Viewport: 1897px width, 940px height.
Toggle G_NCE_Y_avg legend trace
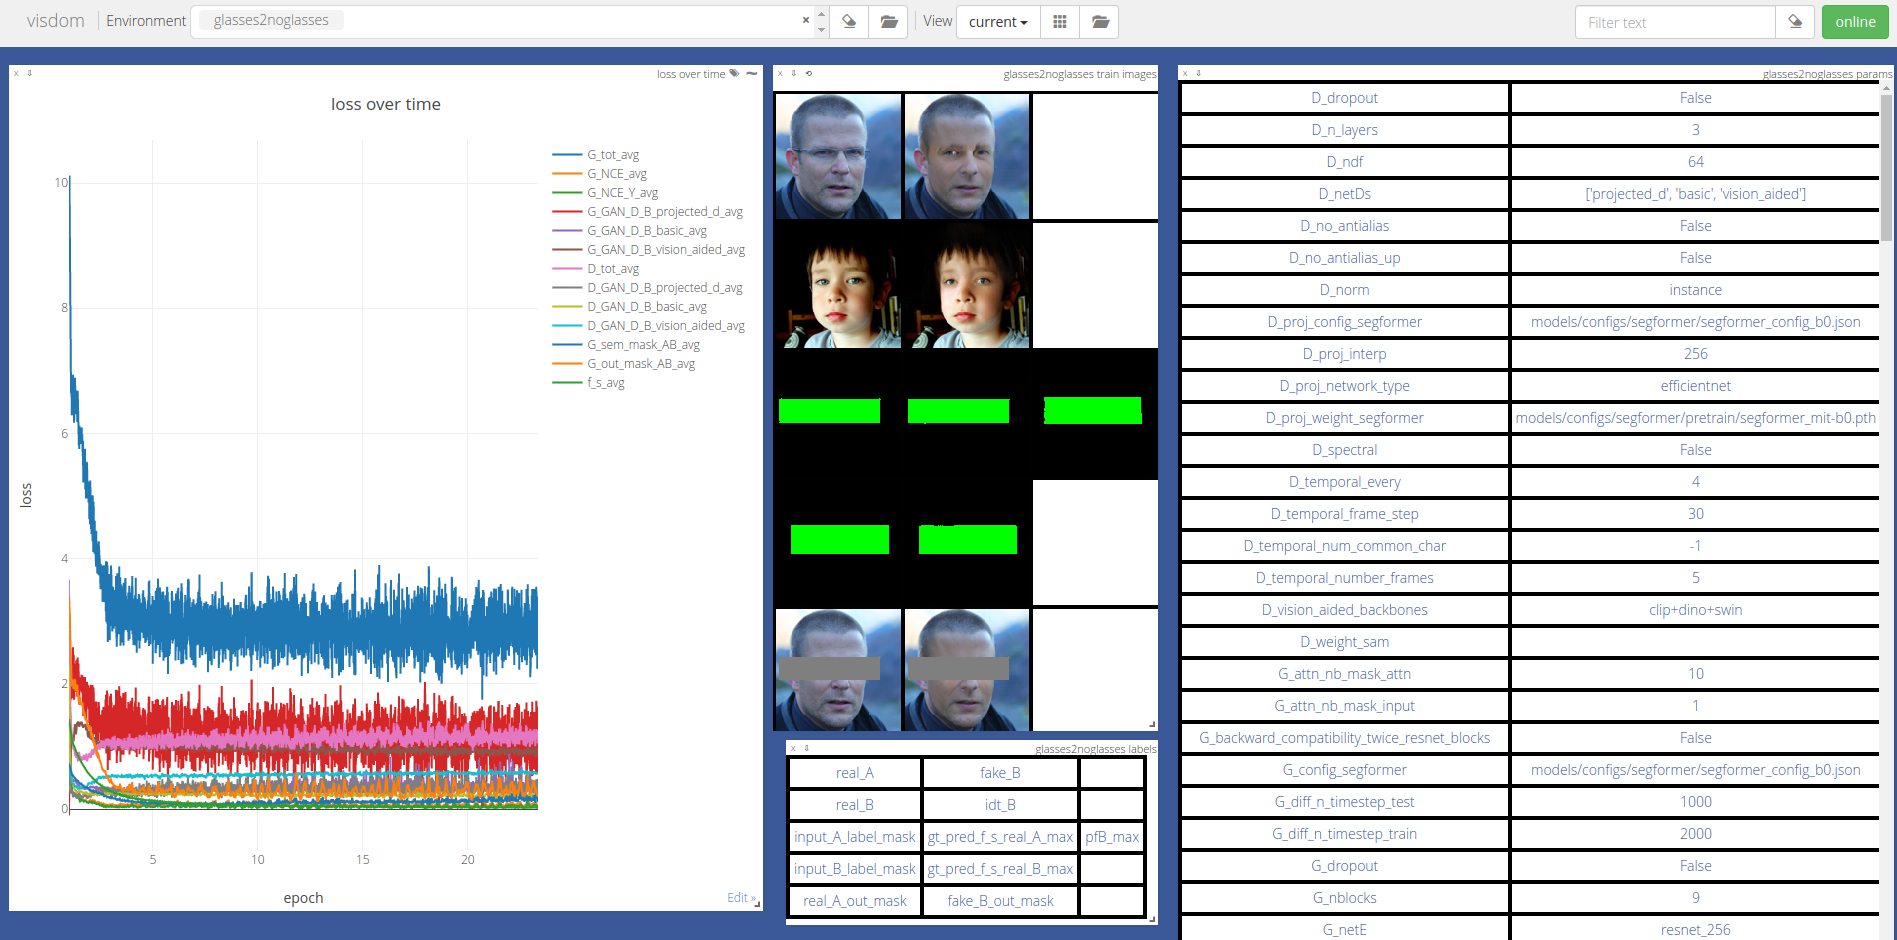[x=605, y=193]
